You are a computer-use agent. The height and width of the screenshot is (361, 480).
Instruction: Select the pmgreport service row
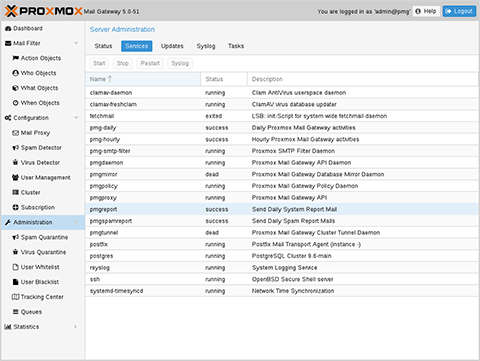pyautogui.click(x=282, y=209)
